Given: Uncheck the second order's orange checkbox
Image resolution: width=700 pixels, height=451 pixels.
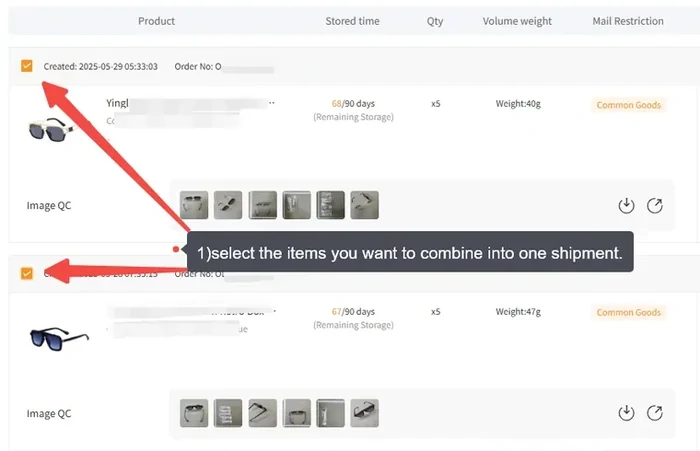Looking at the screenshot, I should click(27, 273).
